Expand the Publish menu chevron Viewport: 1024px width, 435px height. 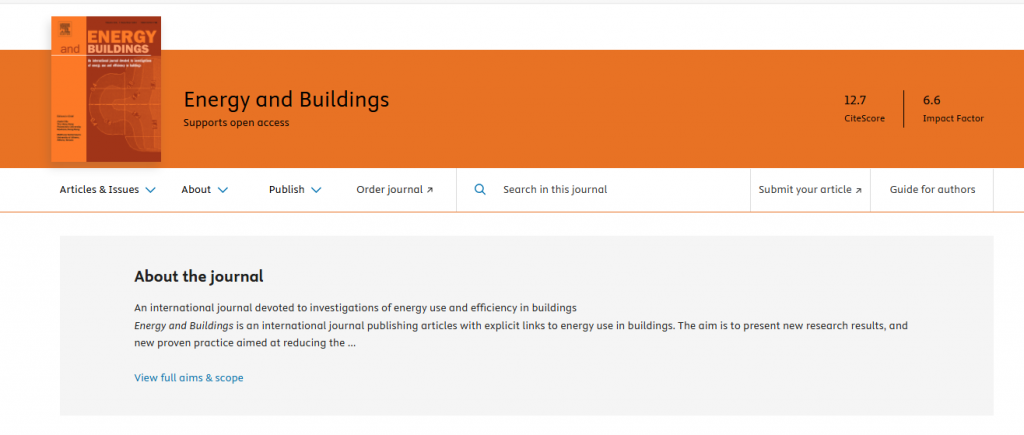pyautogui.click(x=316, y=190)
